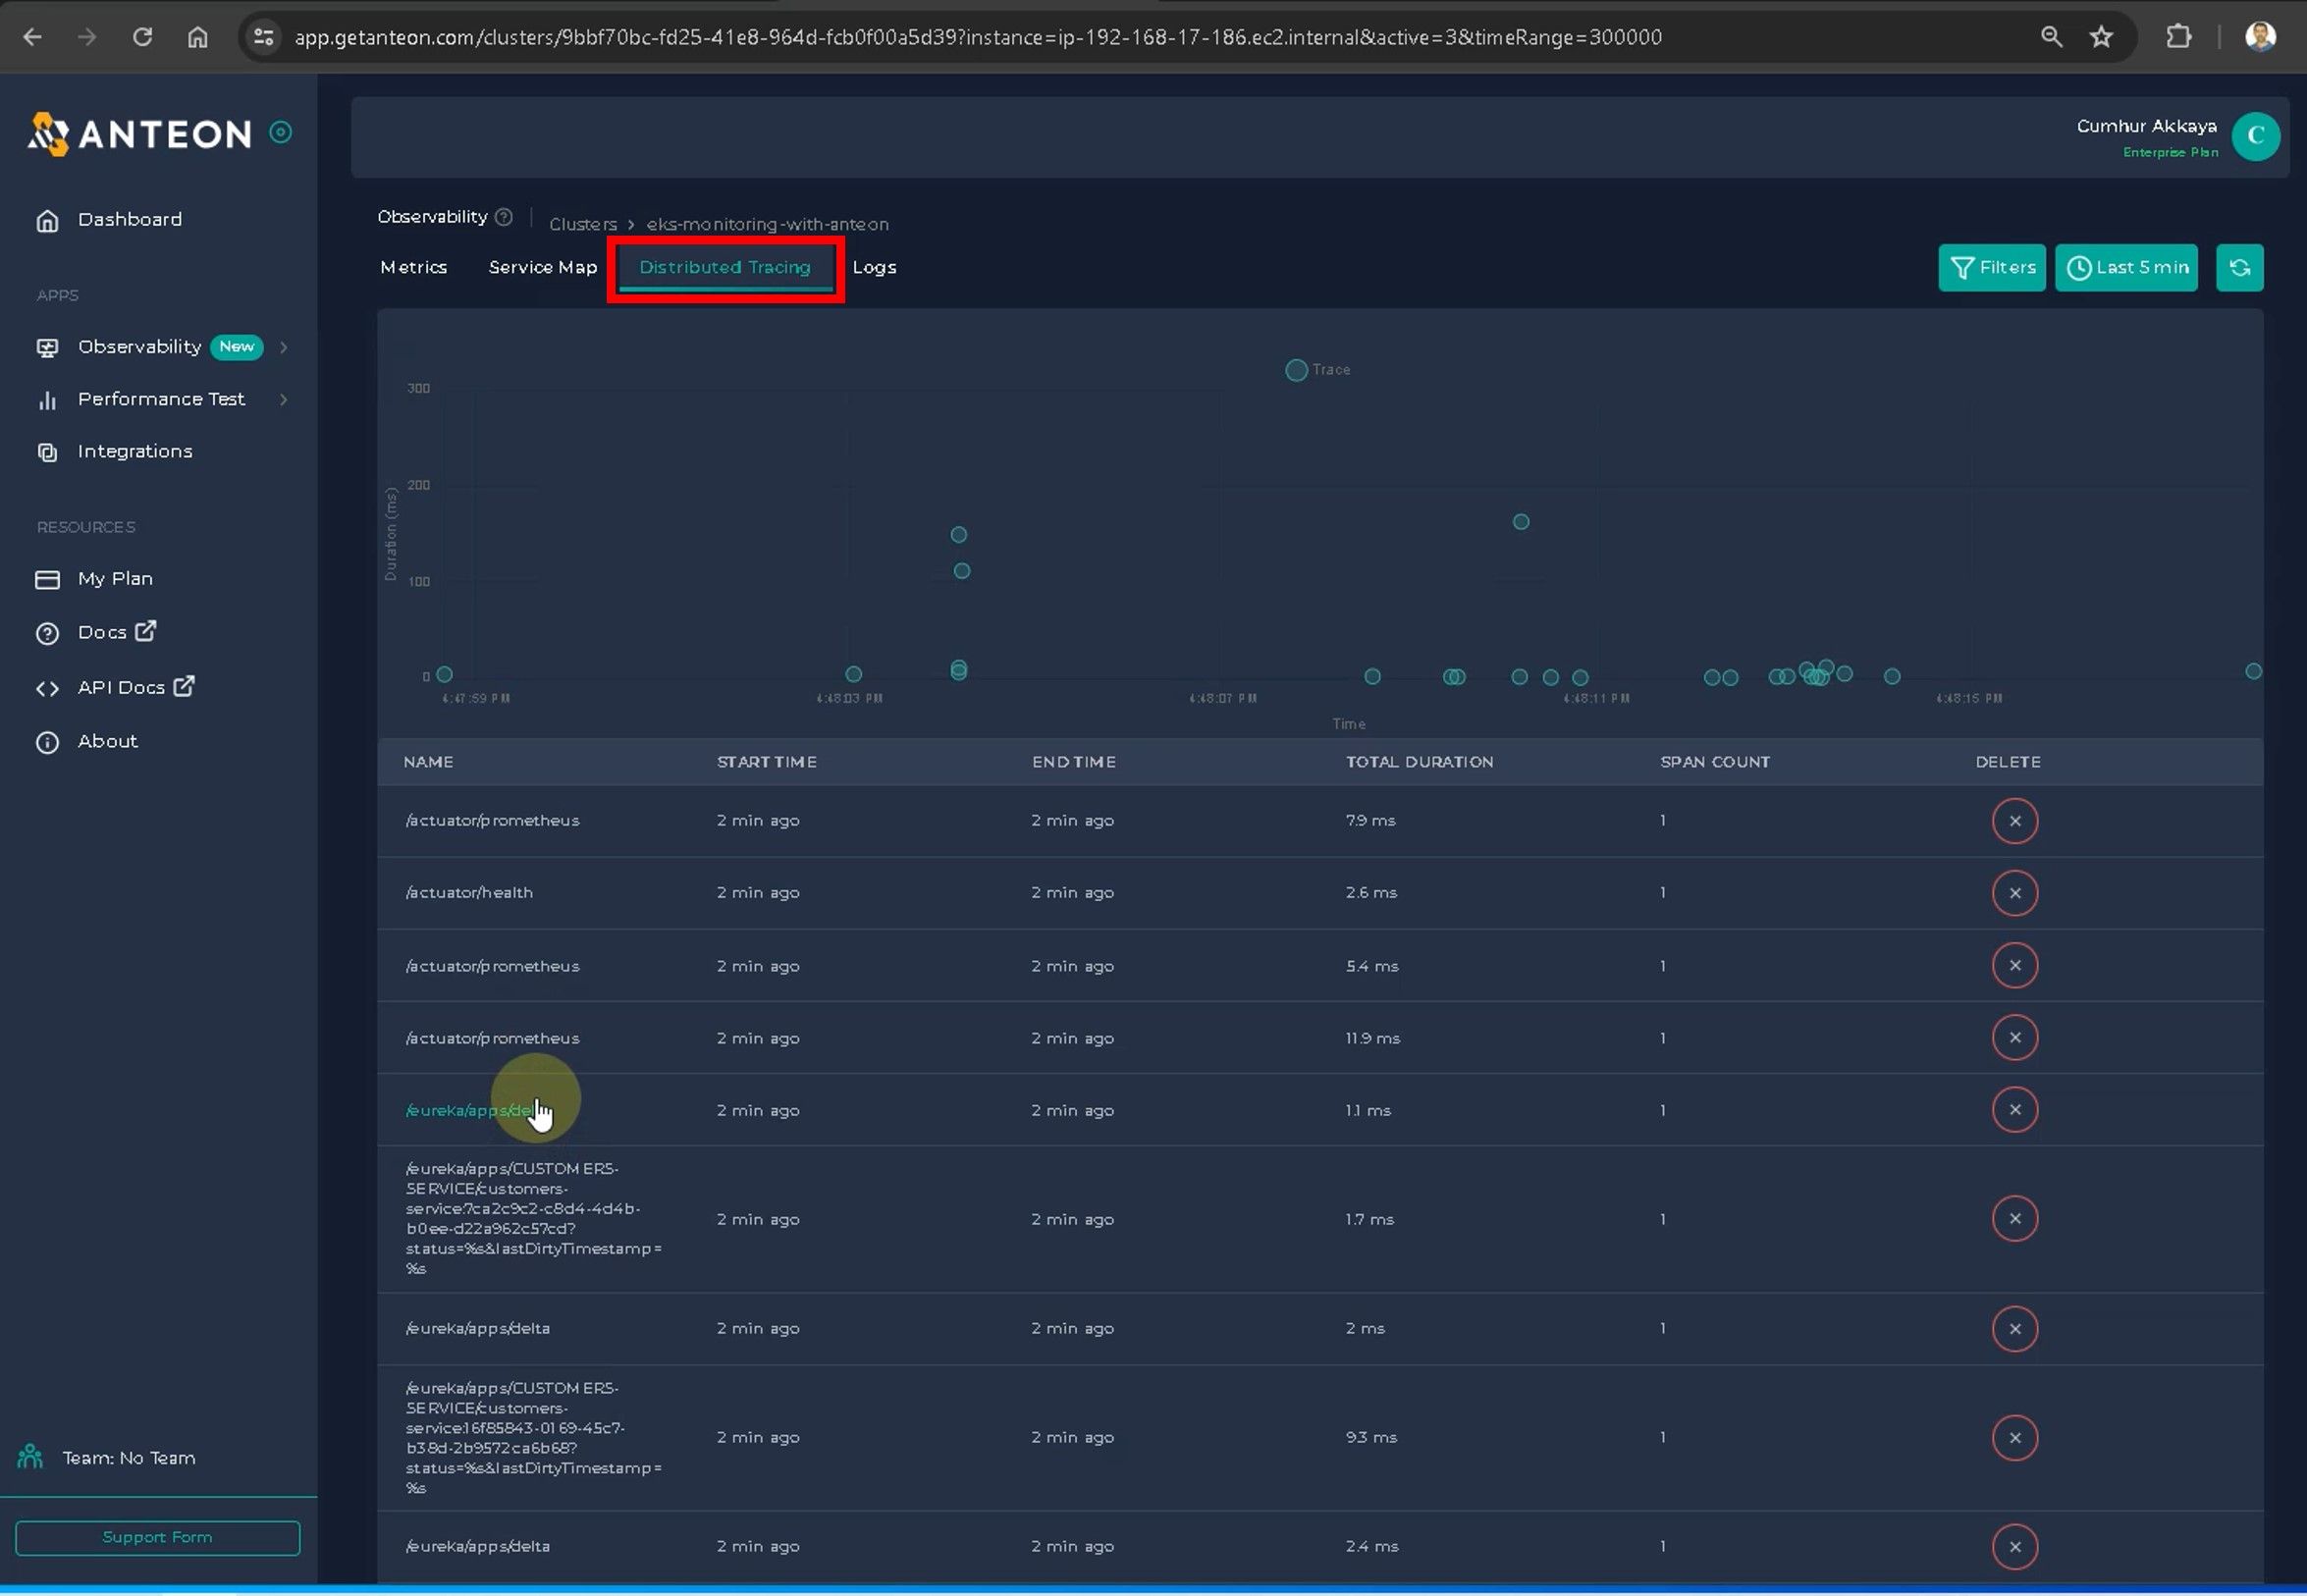Click the browser address bar URL

pyautogui.click(x=976, y=37)
